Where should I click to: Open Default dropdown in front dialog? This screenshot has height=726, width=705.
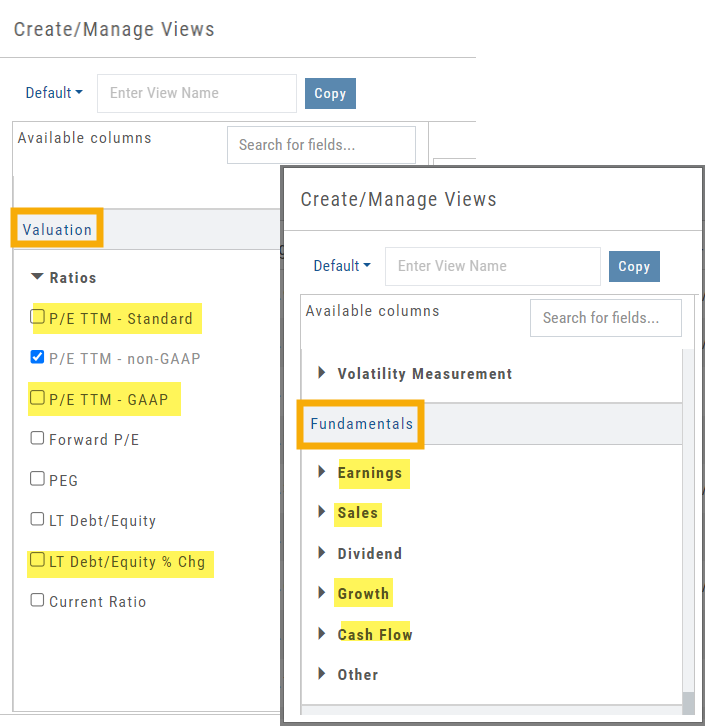pos(342,266)
